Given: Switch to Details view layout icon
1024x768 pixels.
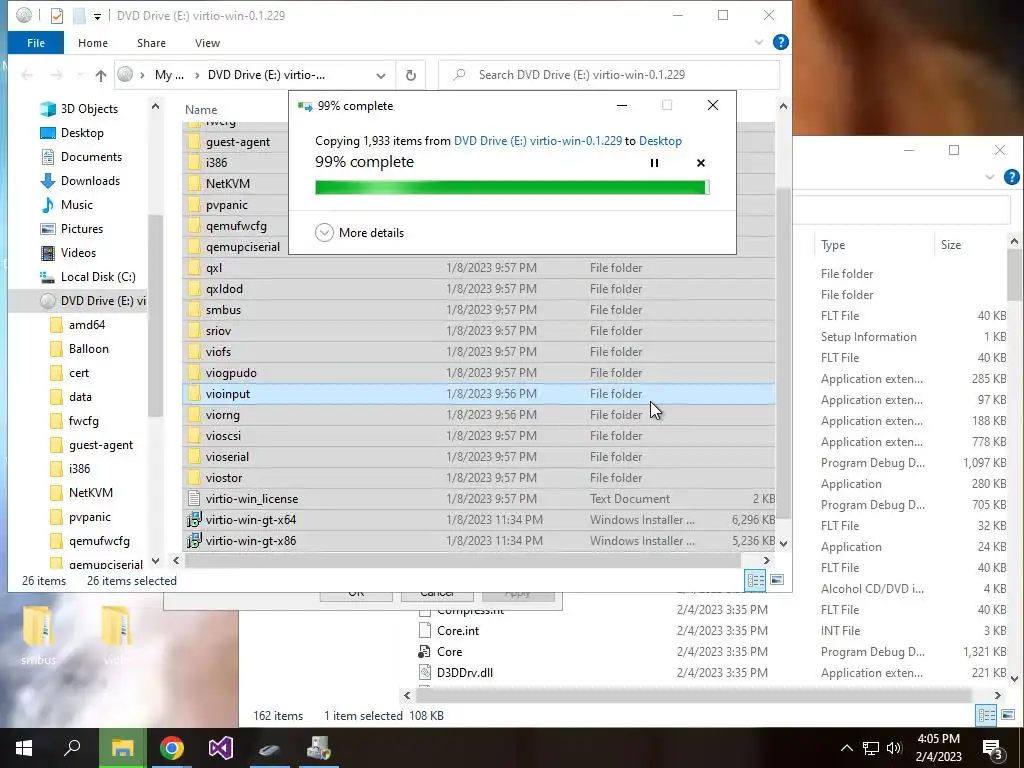Looking at the screenshot, I should coord(756,580).
